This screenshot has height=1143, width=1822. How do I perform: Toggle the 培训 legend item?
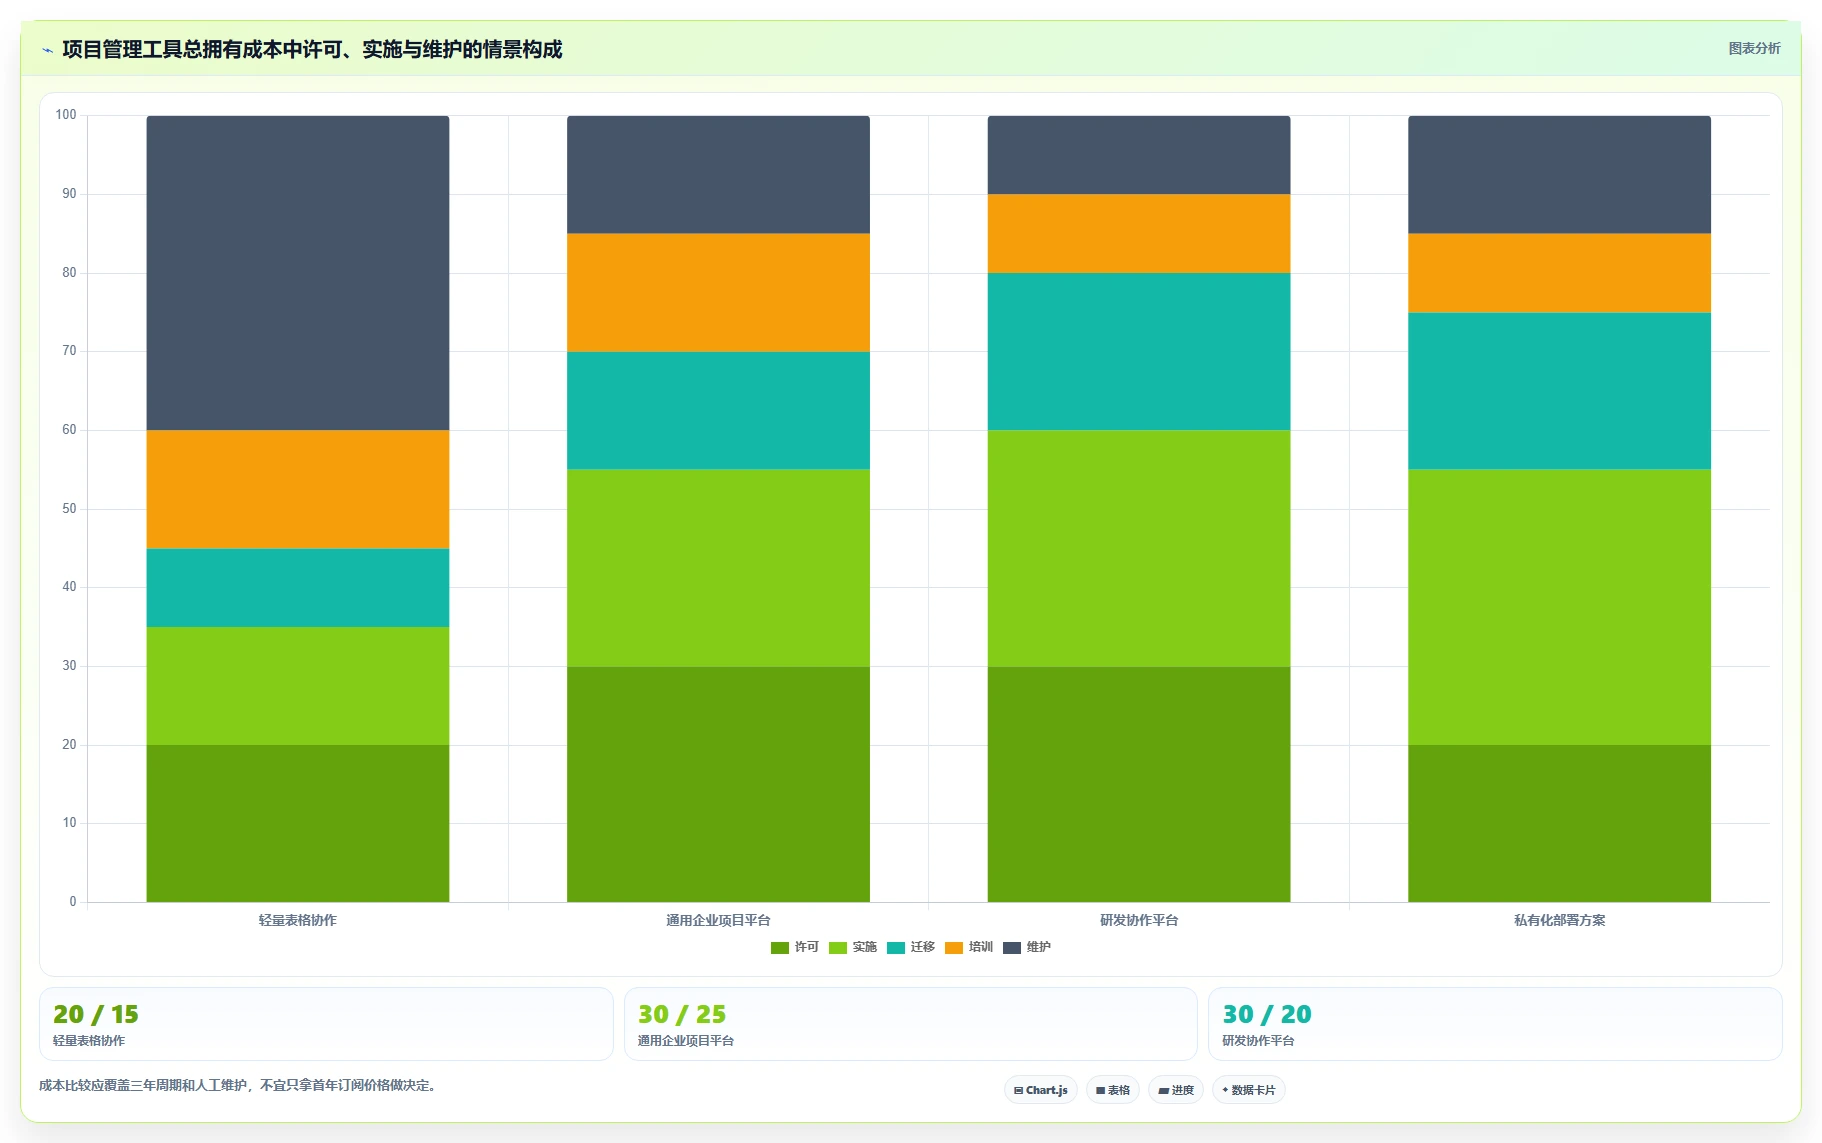pos(969,947)
